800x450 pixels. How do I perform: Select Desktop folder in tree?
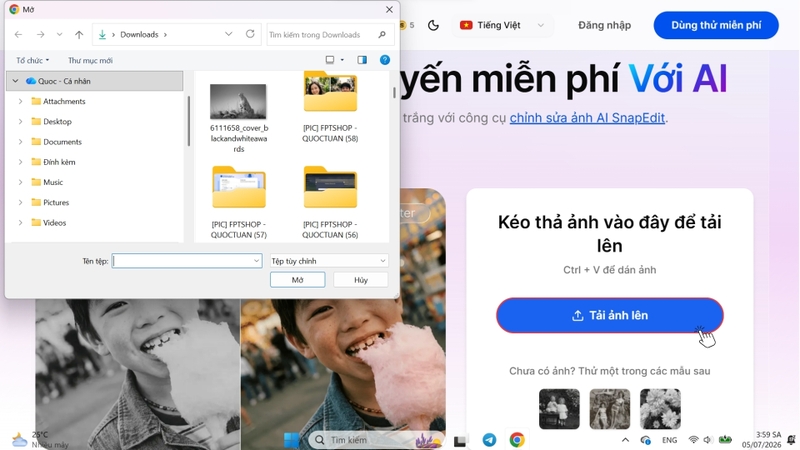click(52, 121)
